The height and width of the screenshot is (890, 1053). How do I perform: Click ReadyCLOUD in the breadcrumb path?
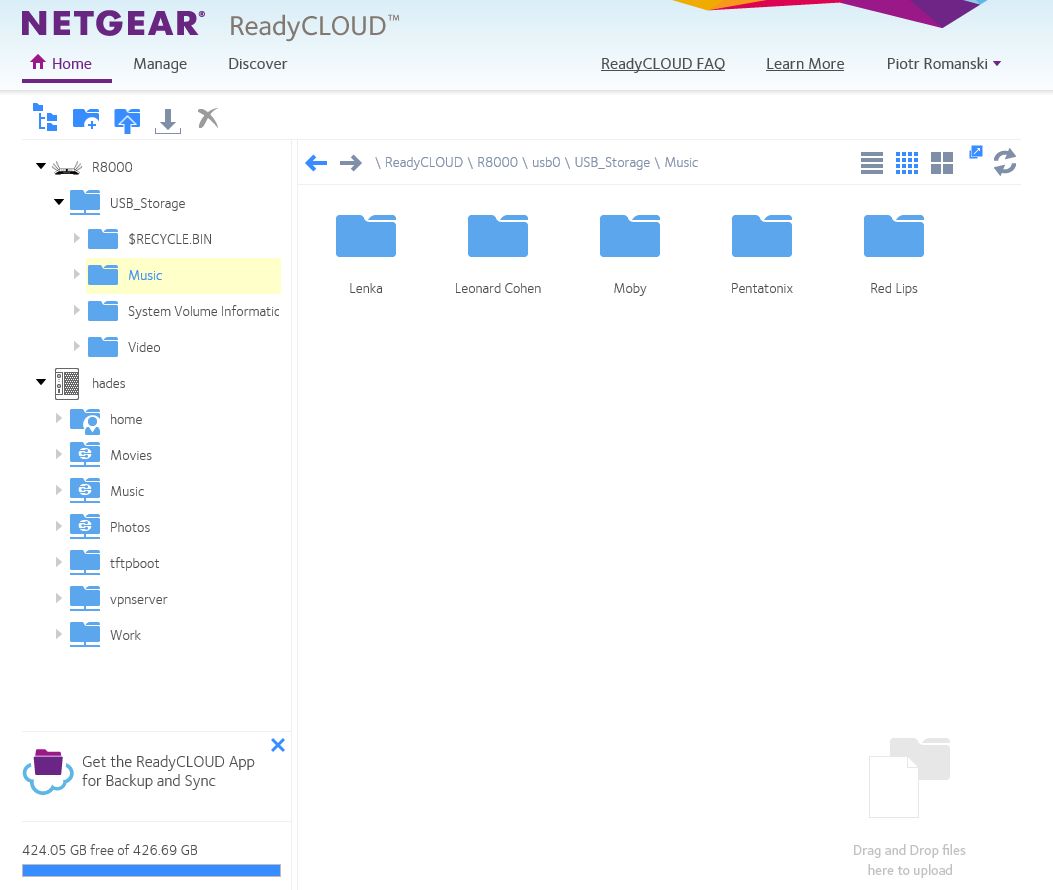tap(424, 163)
